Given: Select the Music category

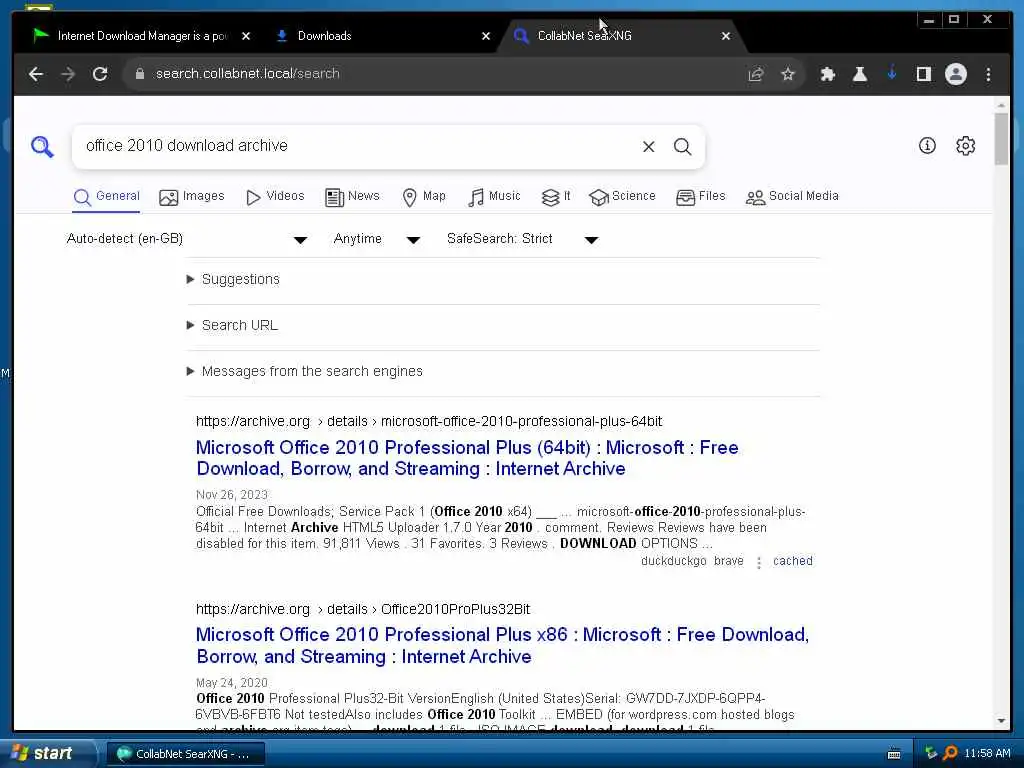Looking at the screenshot, I should coord(494,196).
